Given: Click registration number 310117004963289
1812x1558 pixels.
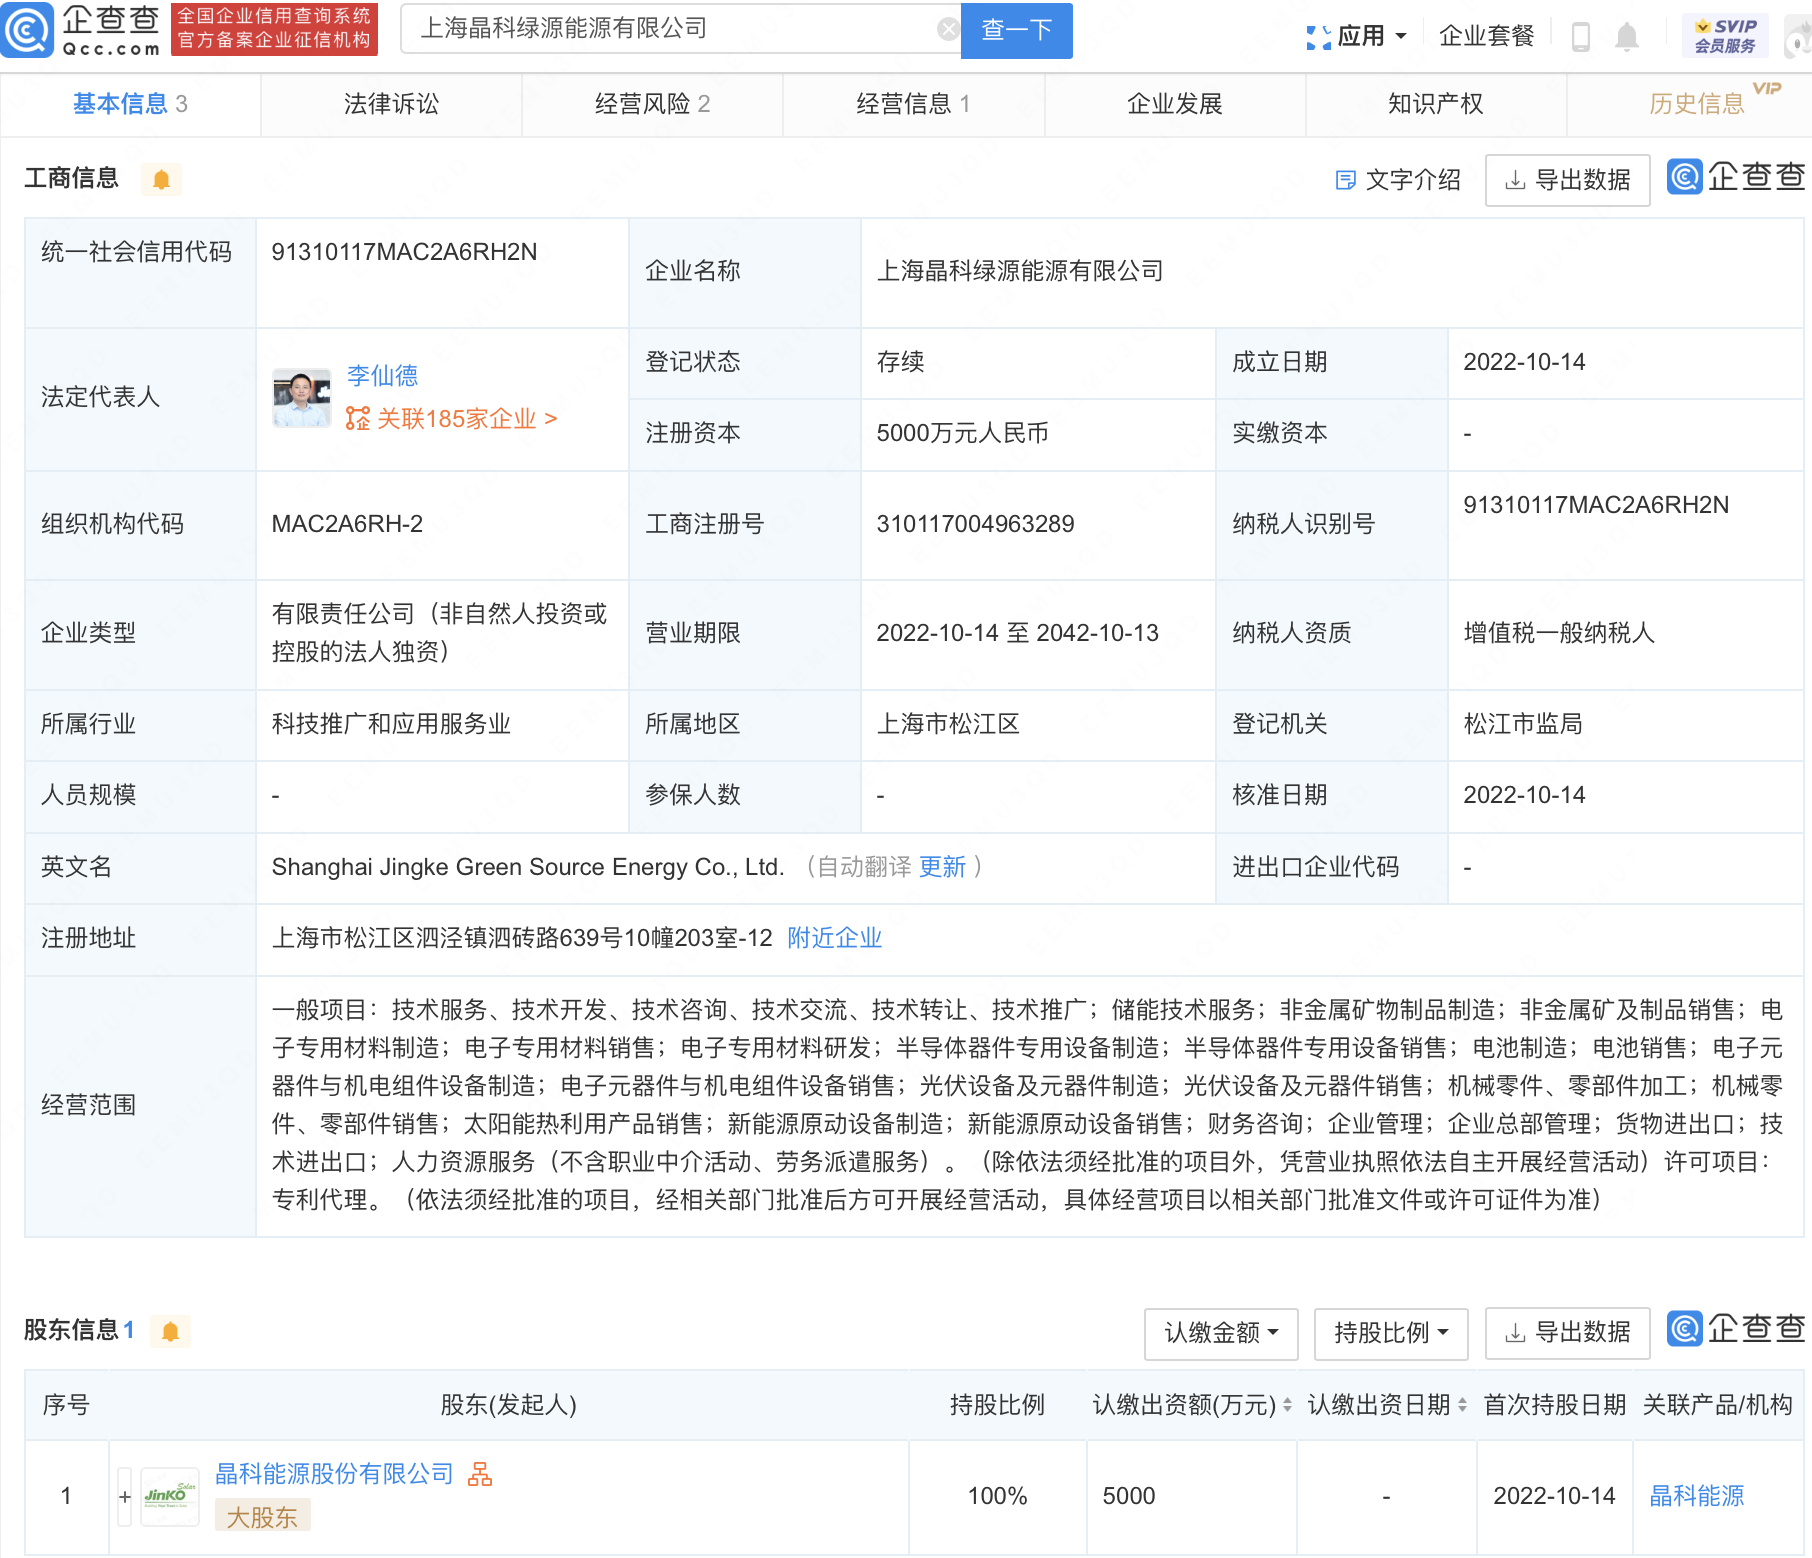Looking at the screenshot, I should pos(975,524).
